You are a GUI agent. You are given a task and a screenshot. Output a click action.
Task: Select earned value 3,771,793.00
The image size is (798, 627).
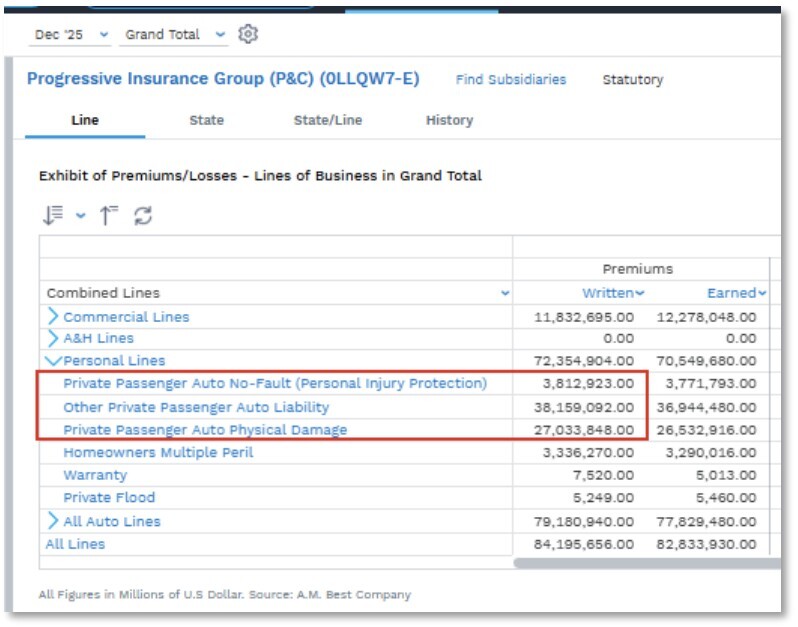(711, 383)
